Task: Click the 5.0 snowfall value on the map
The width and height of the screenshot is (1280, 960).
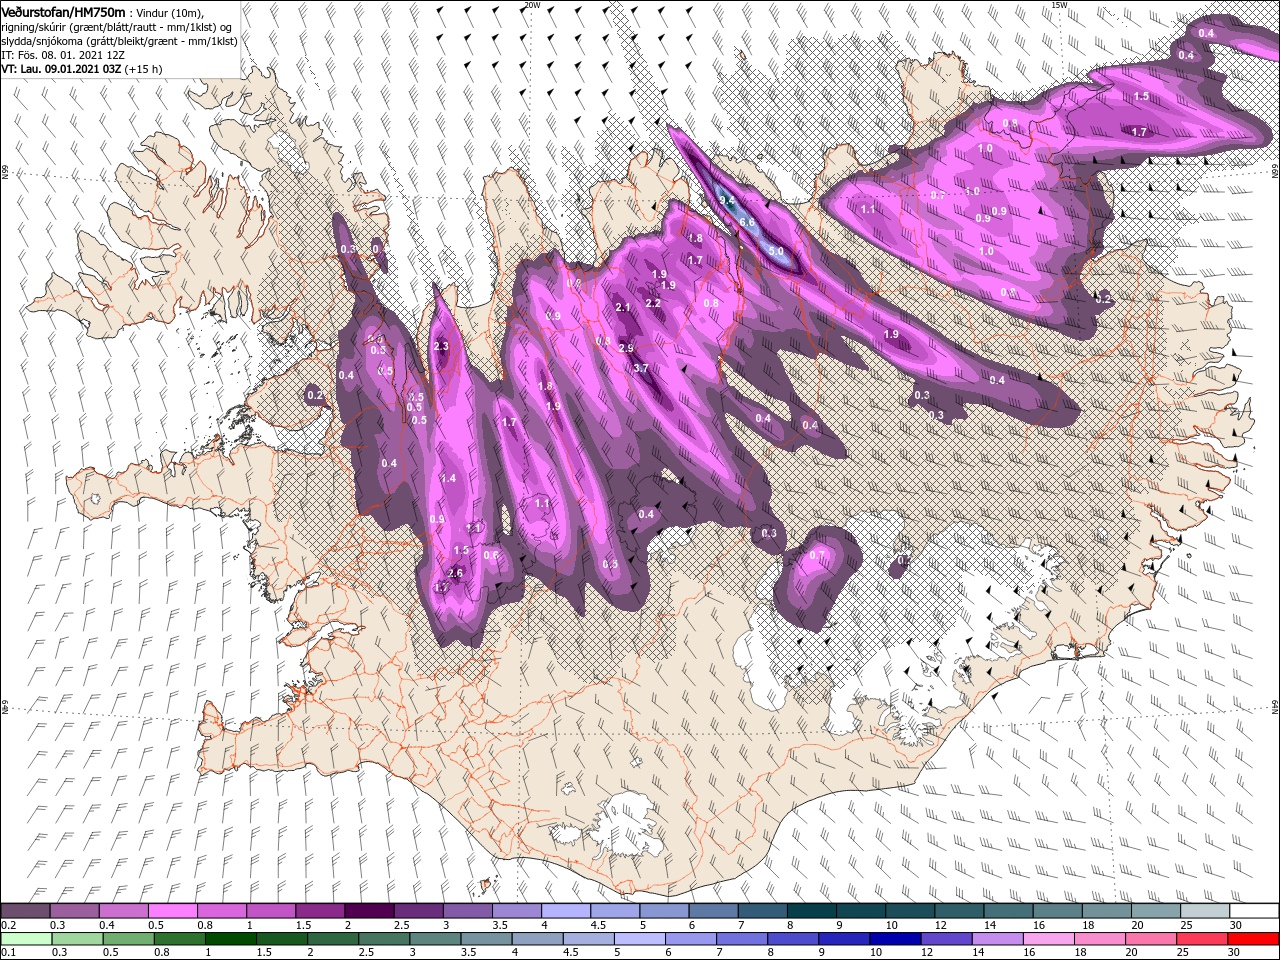Action: (x=776, y=252)
